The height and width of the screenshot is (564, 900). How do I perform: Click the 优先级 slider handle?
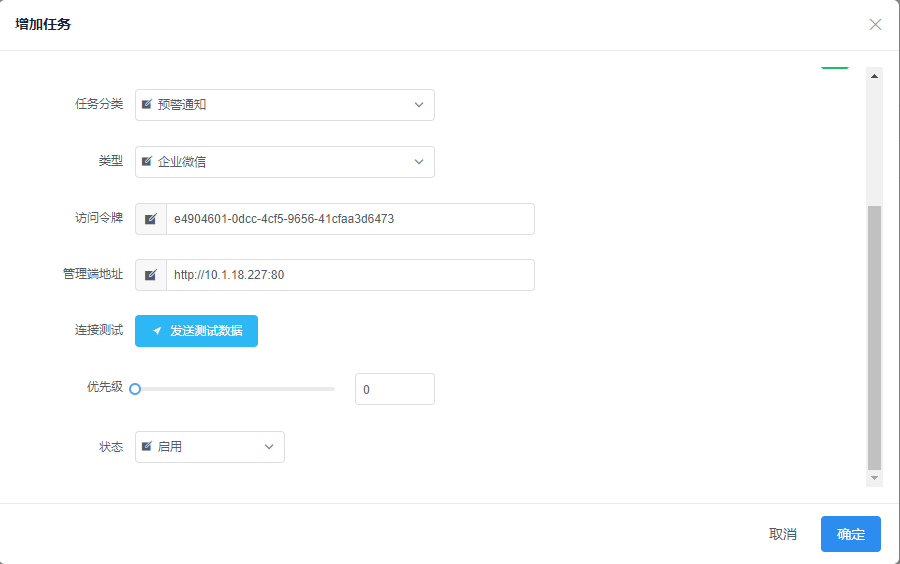135,389
